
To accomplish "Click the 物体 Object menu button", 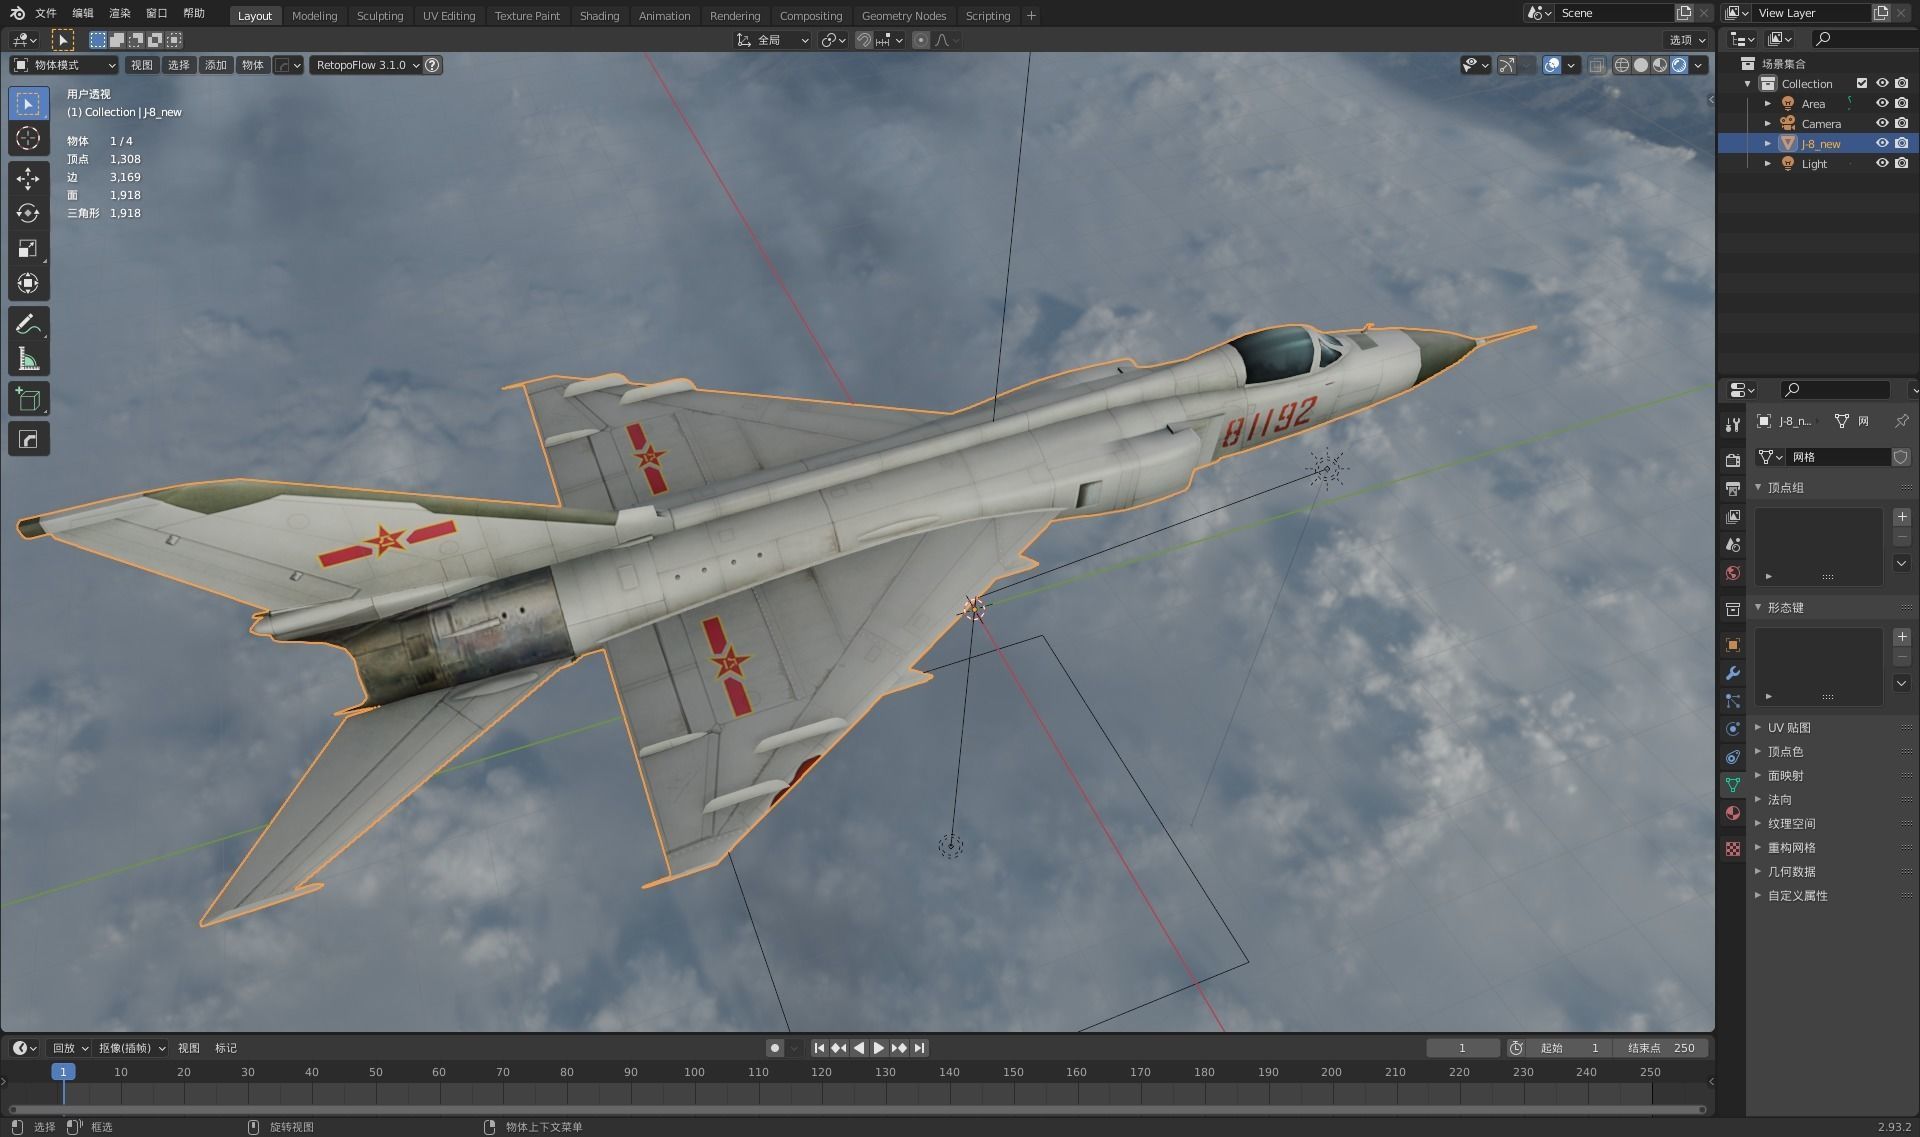I will [x=253, y=65].
